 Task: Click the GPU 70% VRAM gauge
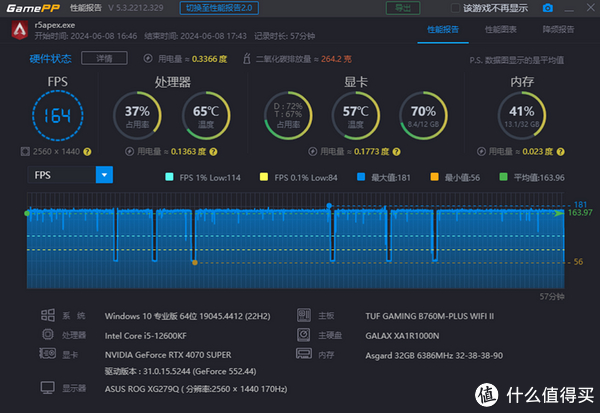[423, 116]
